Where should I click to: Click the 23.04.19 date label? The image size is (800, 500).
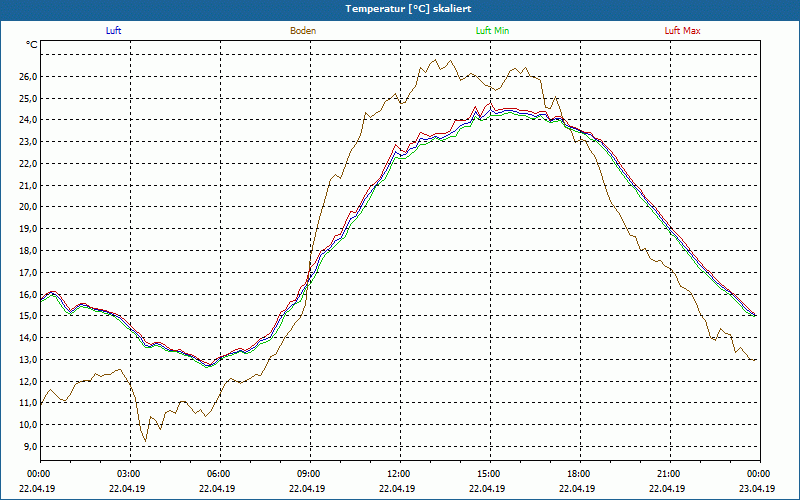pyautogui.click(x=757, y=488)
